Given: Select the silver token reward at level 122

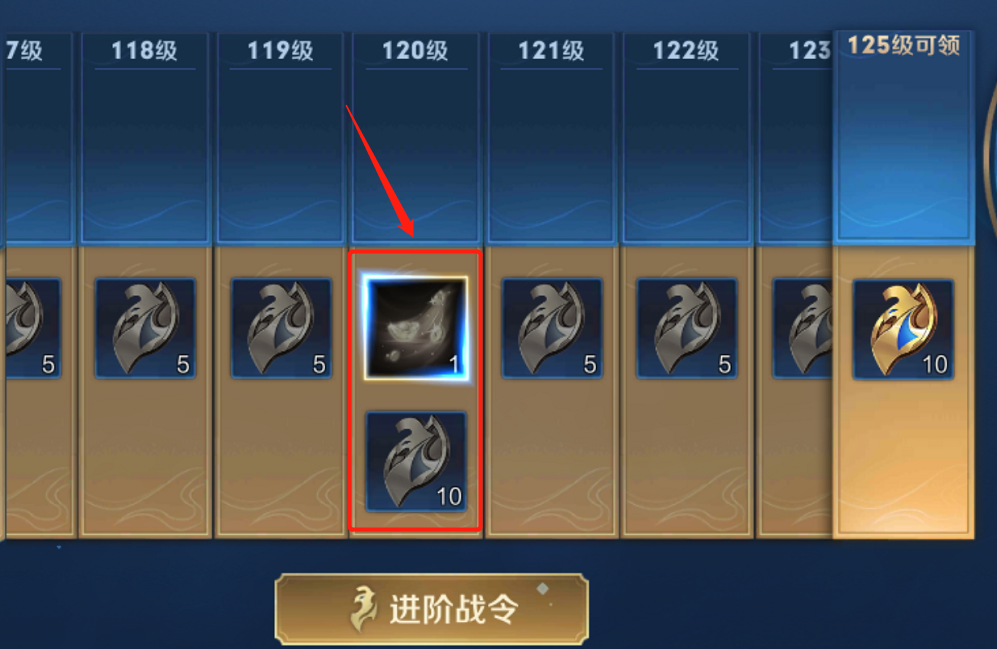Looking at the screenshot, I should pos(687,328).
